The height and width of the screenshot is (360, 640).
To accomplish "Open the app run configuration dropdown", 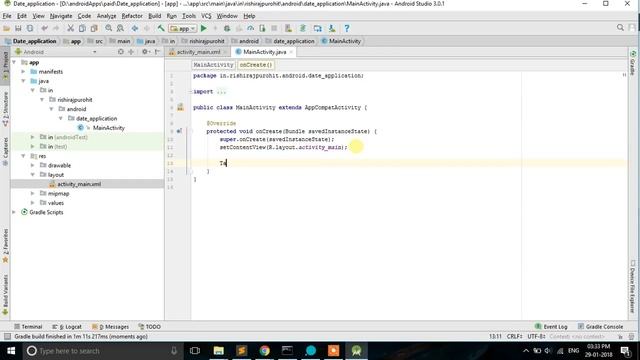I will pyautogui.click(x=183, y=29).
